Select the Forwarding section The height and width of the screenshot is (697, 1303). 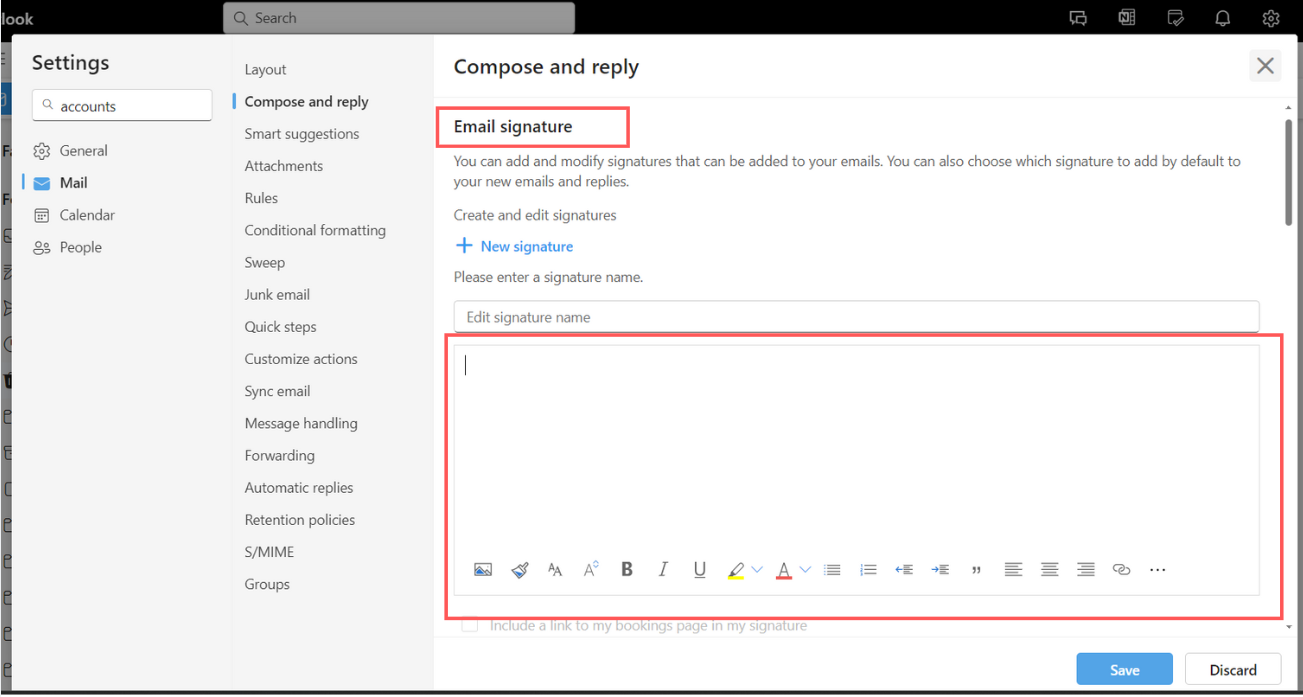coord(279,455)
